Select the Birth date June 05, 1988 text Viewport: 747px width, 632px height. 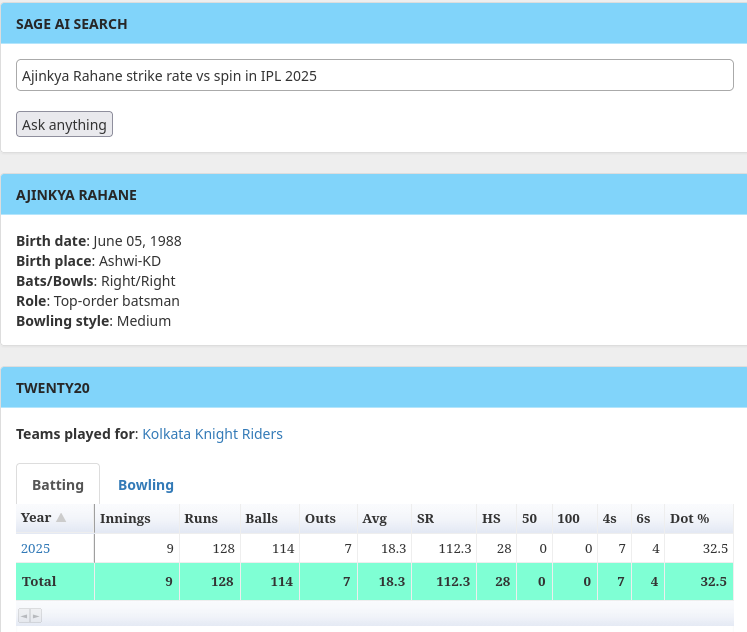click(99, 241)
